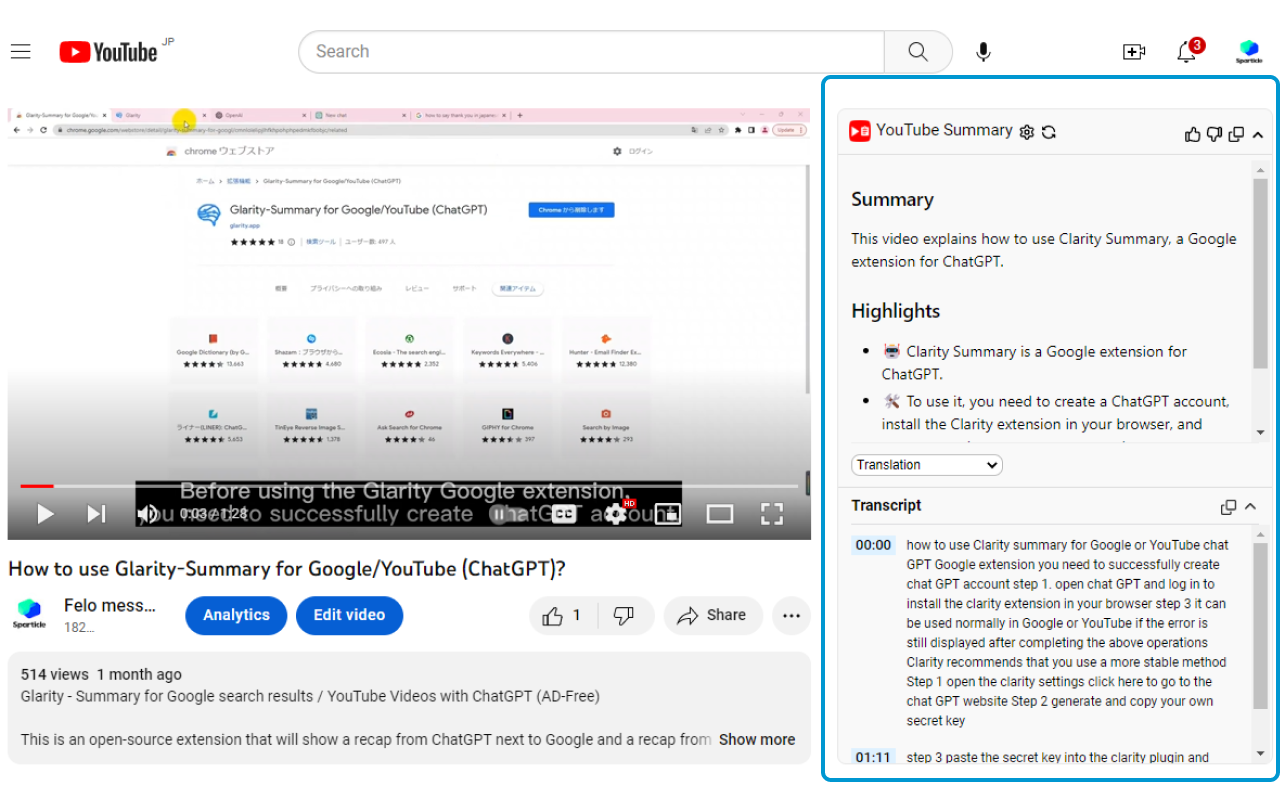
Task: Play the video
Action: pyautogui.click(x=45, y=514)
